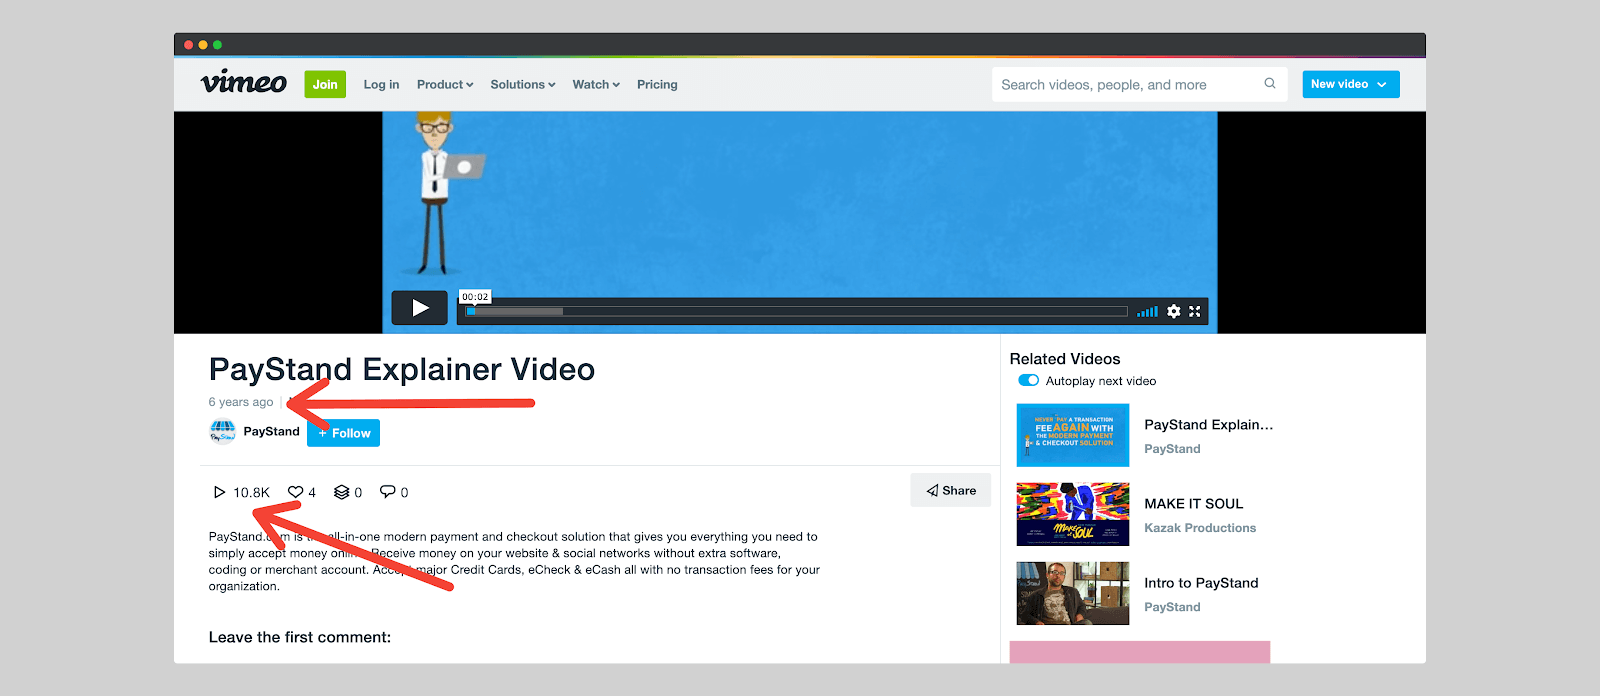Click the Related Videos heading

tap(1065, 359)
